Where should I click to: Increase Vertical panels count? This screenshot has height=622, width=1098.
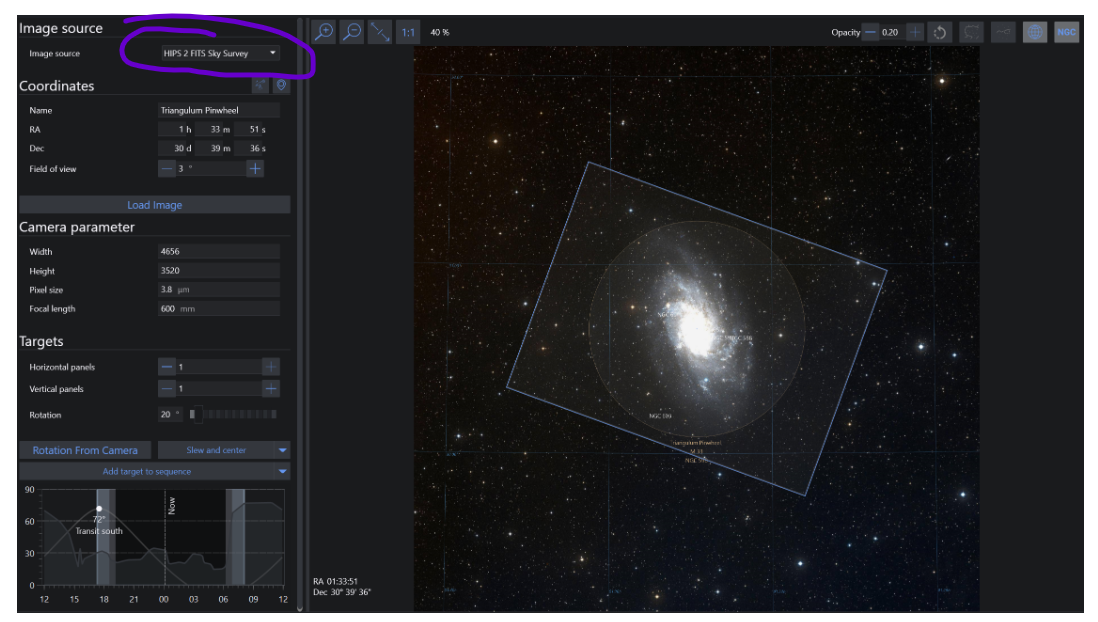271,389
